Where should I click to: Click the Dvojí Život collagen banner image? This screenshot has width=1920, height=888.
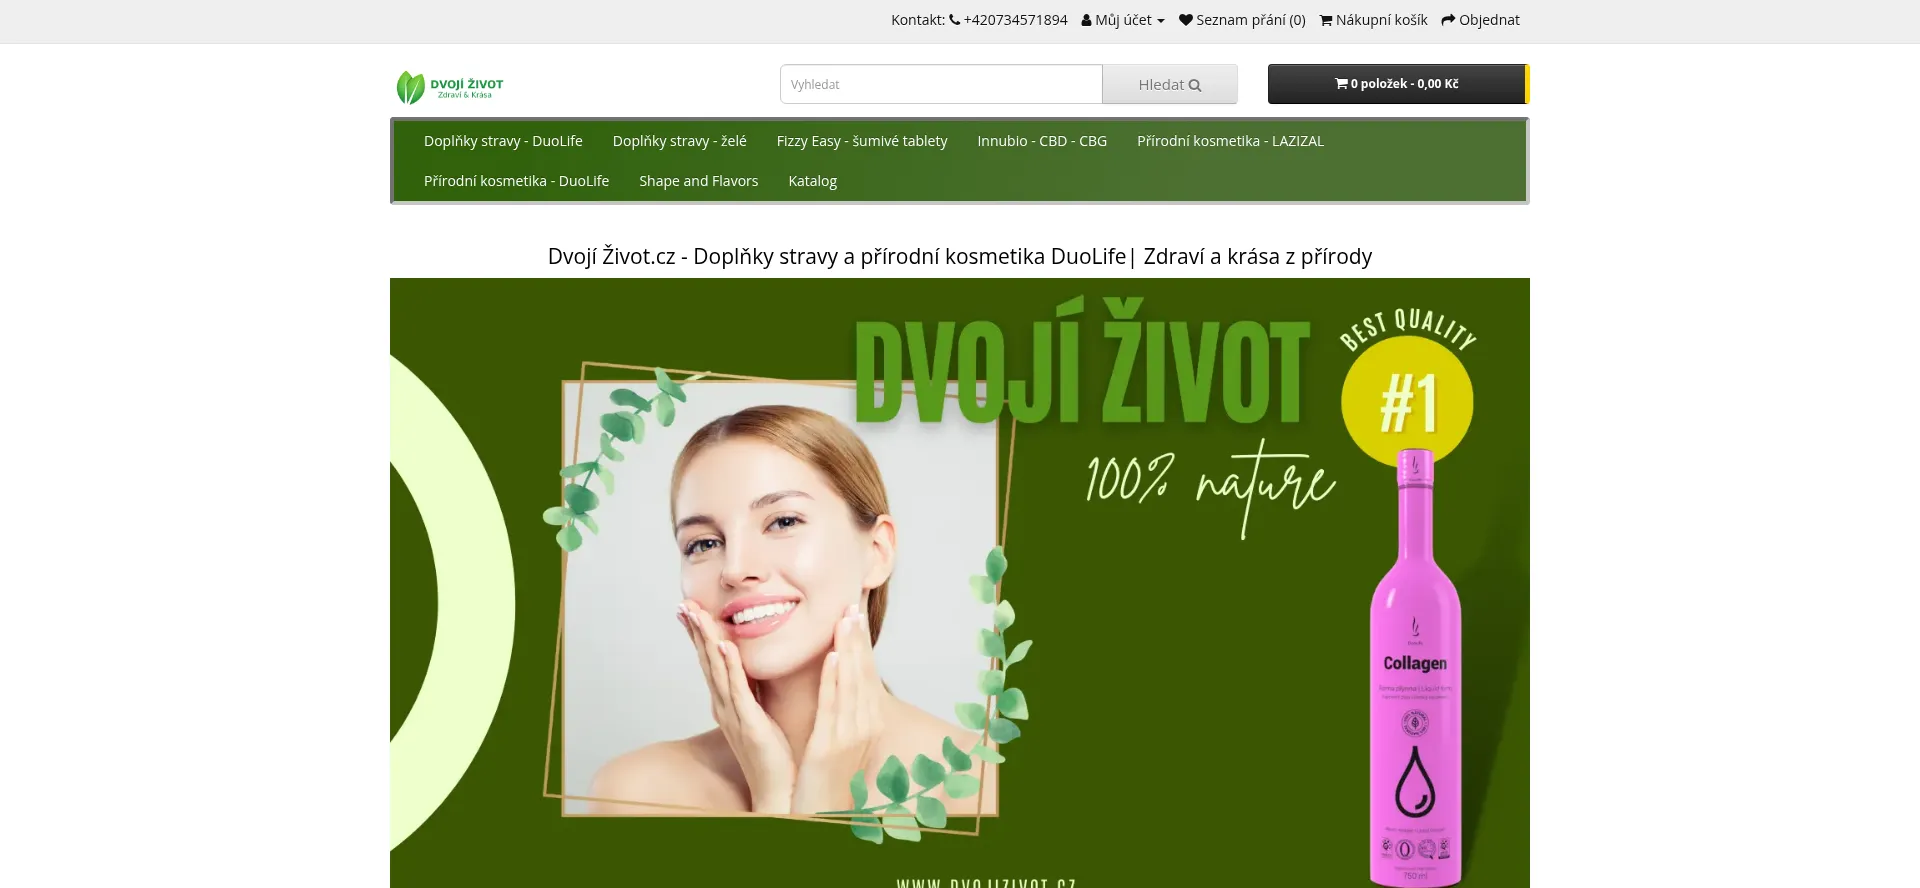[x=960, y=583]
